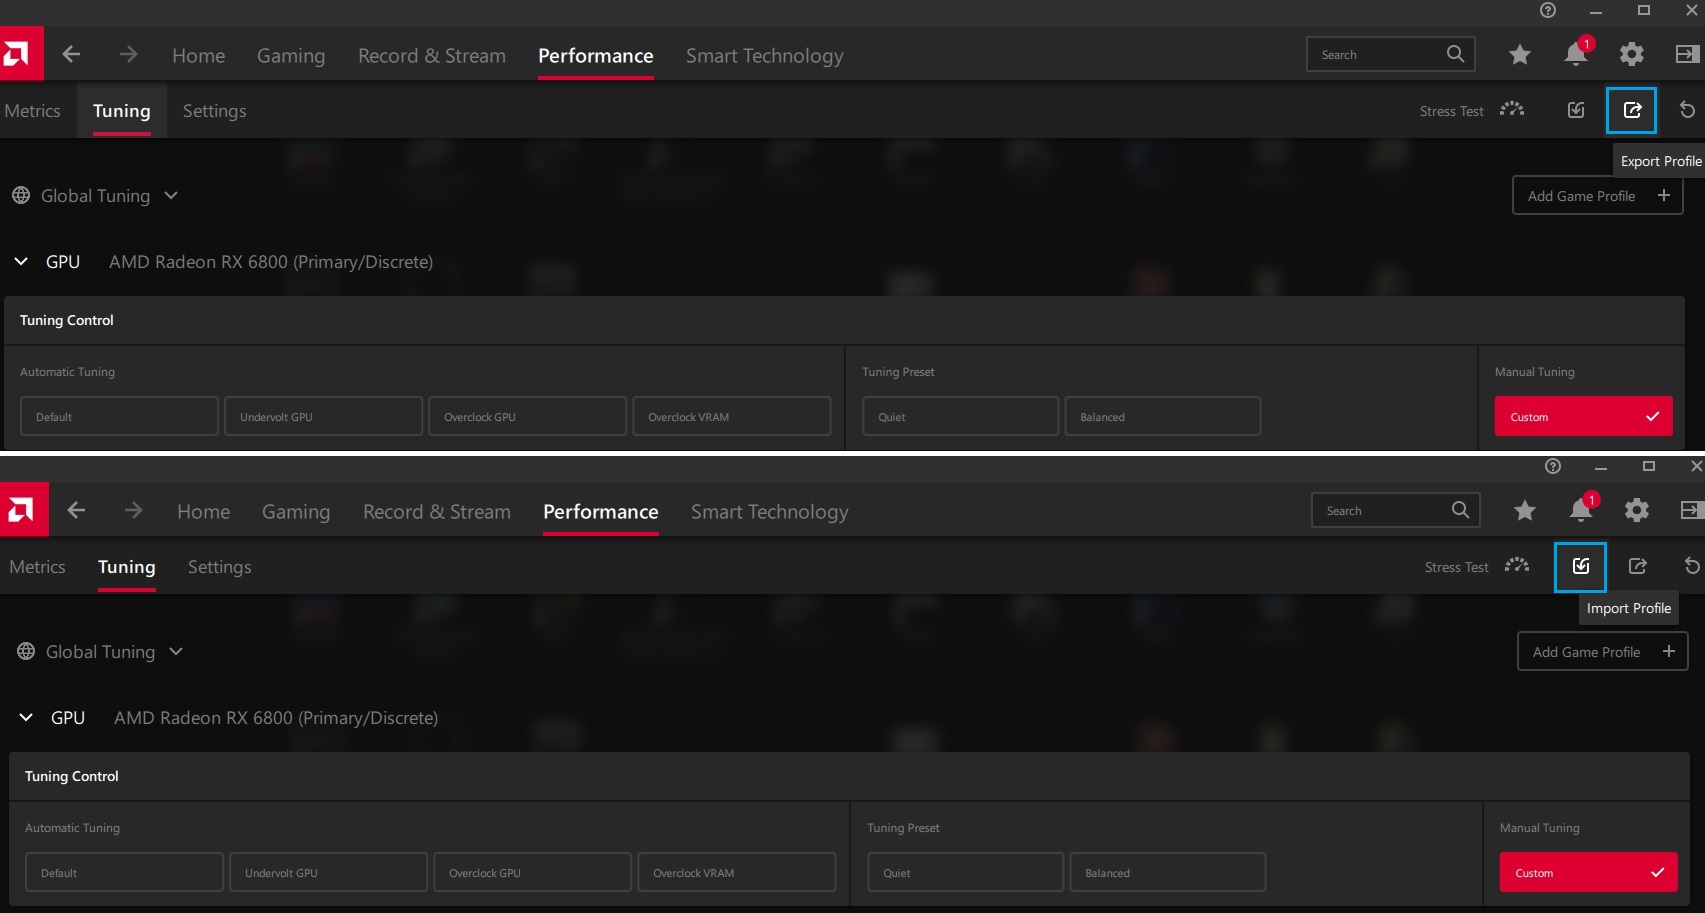Screen dimensions: 1705x913
Task: Select Overclock VRAM in top window
Action: pyautogui.click(x=731, y=416)
